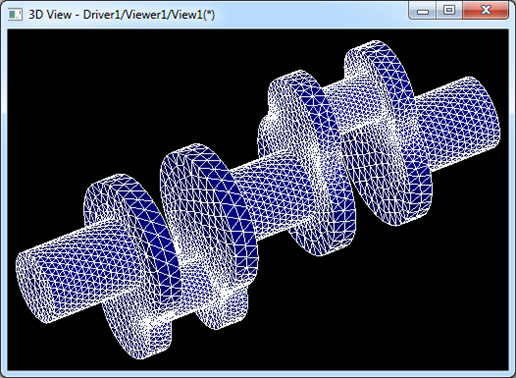This screenshot has height=378, width=516.
Task: Click the empty black background below the crankshaft's right shaft
Action: (433, 283)
